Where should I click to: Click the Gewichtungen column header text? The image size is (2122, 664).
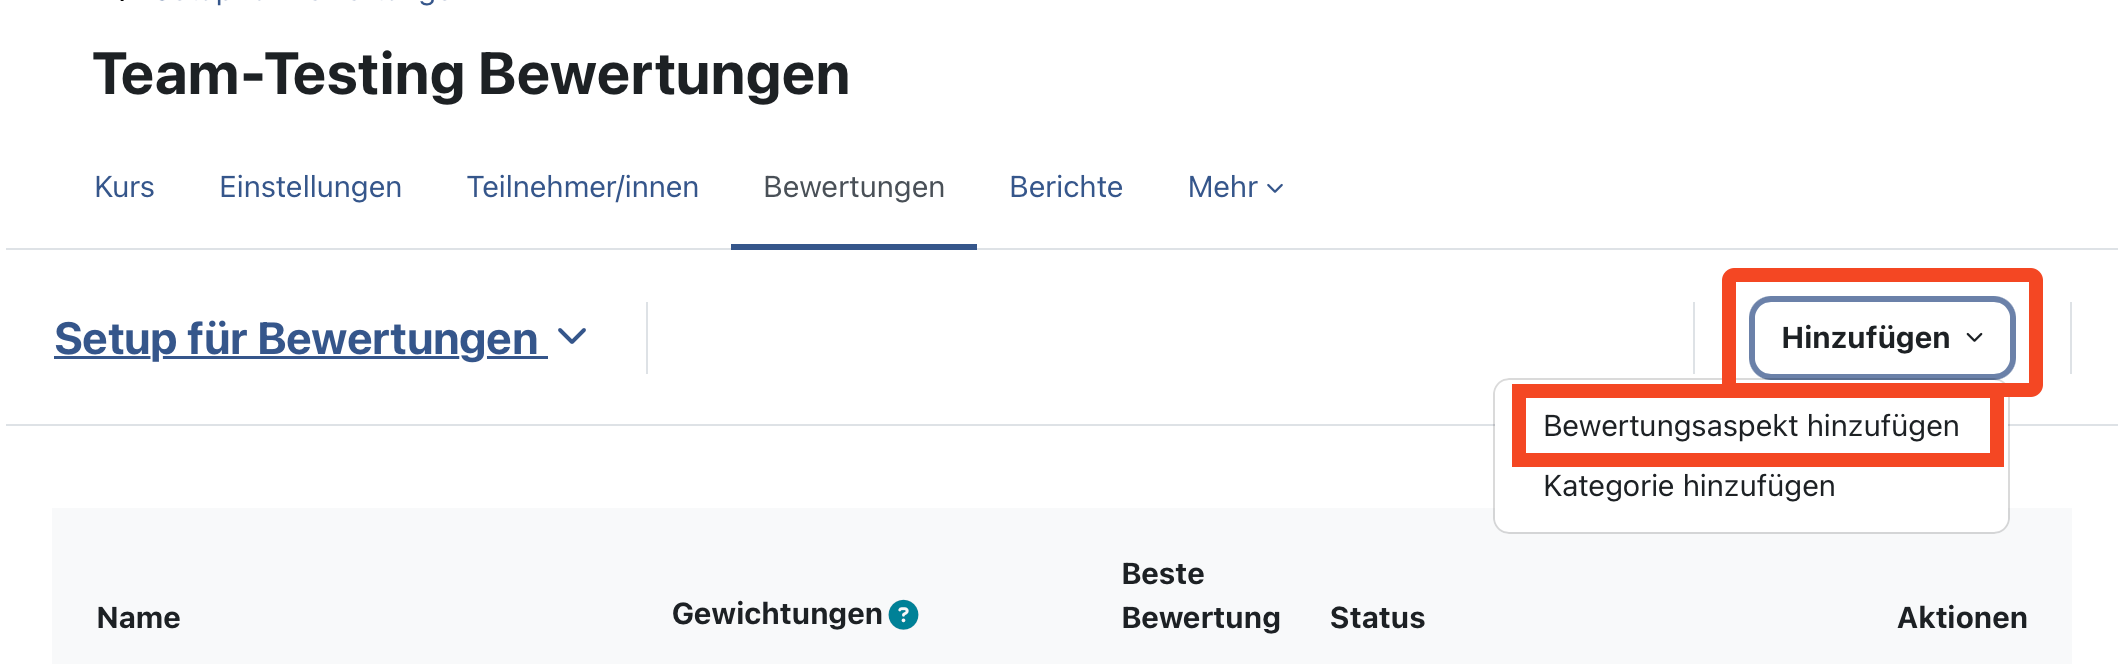[x=776, y=614]
